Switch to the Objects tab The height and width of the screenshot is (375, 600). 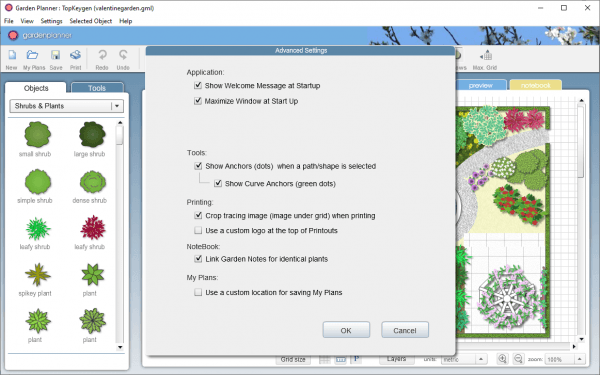pos(36,88)
